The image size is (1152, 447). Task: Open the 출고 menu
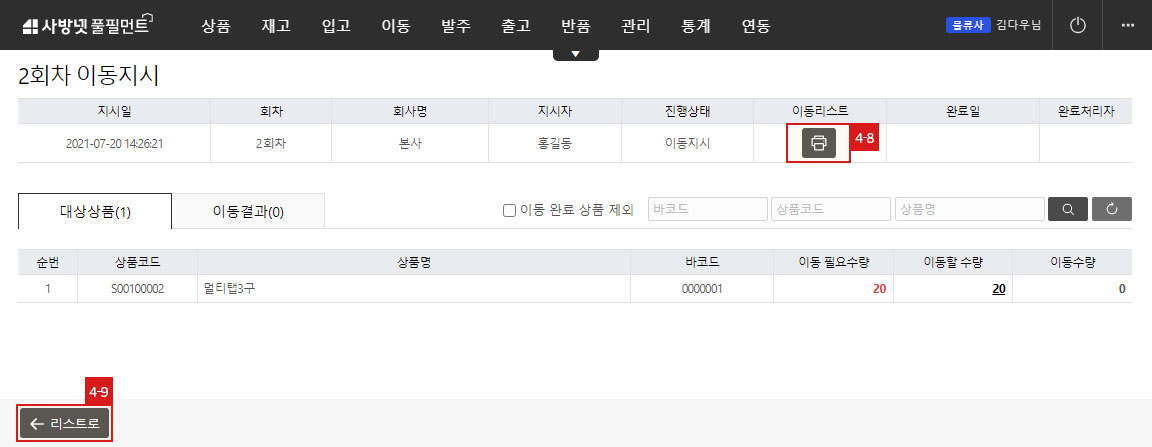[x=516, y=26]
